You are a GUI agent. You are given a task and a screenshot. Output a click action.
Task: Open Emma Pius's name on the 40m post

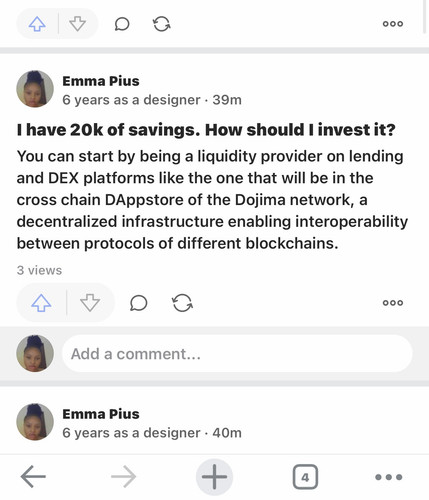coord(101,414)
